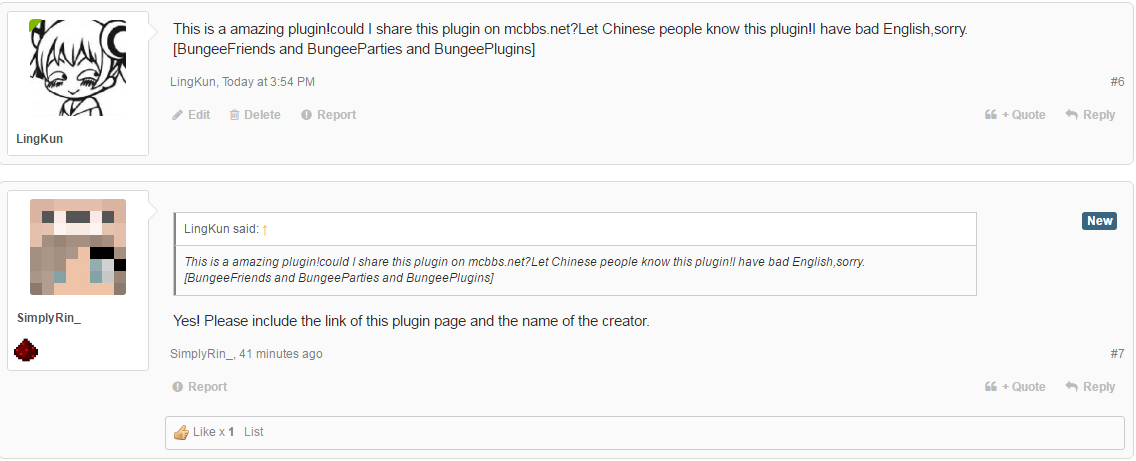Click the redstone badge under SimplyRin_
This screenshot has width=1136, height=461.
25,350
